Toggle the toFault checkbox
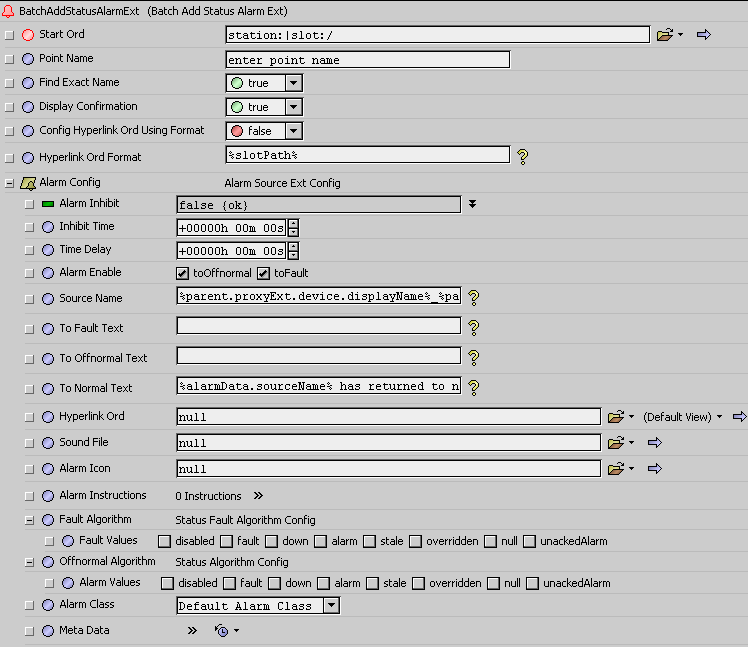748x647 pixels. (x=264, y=273)
